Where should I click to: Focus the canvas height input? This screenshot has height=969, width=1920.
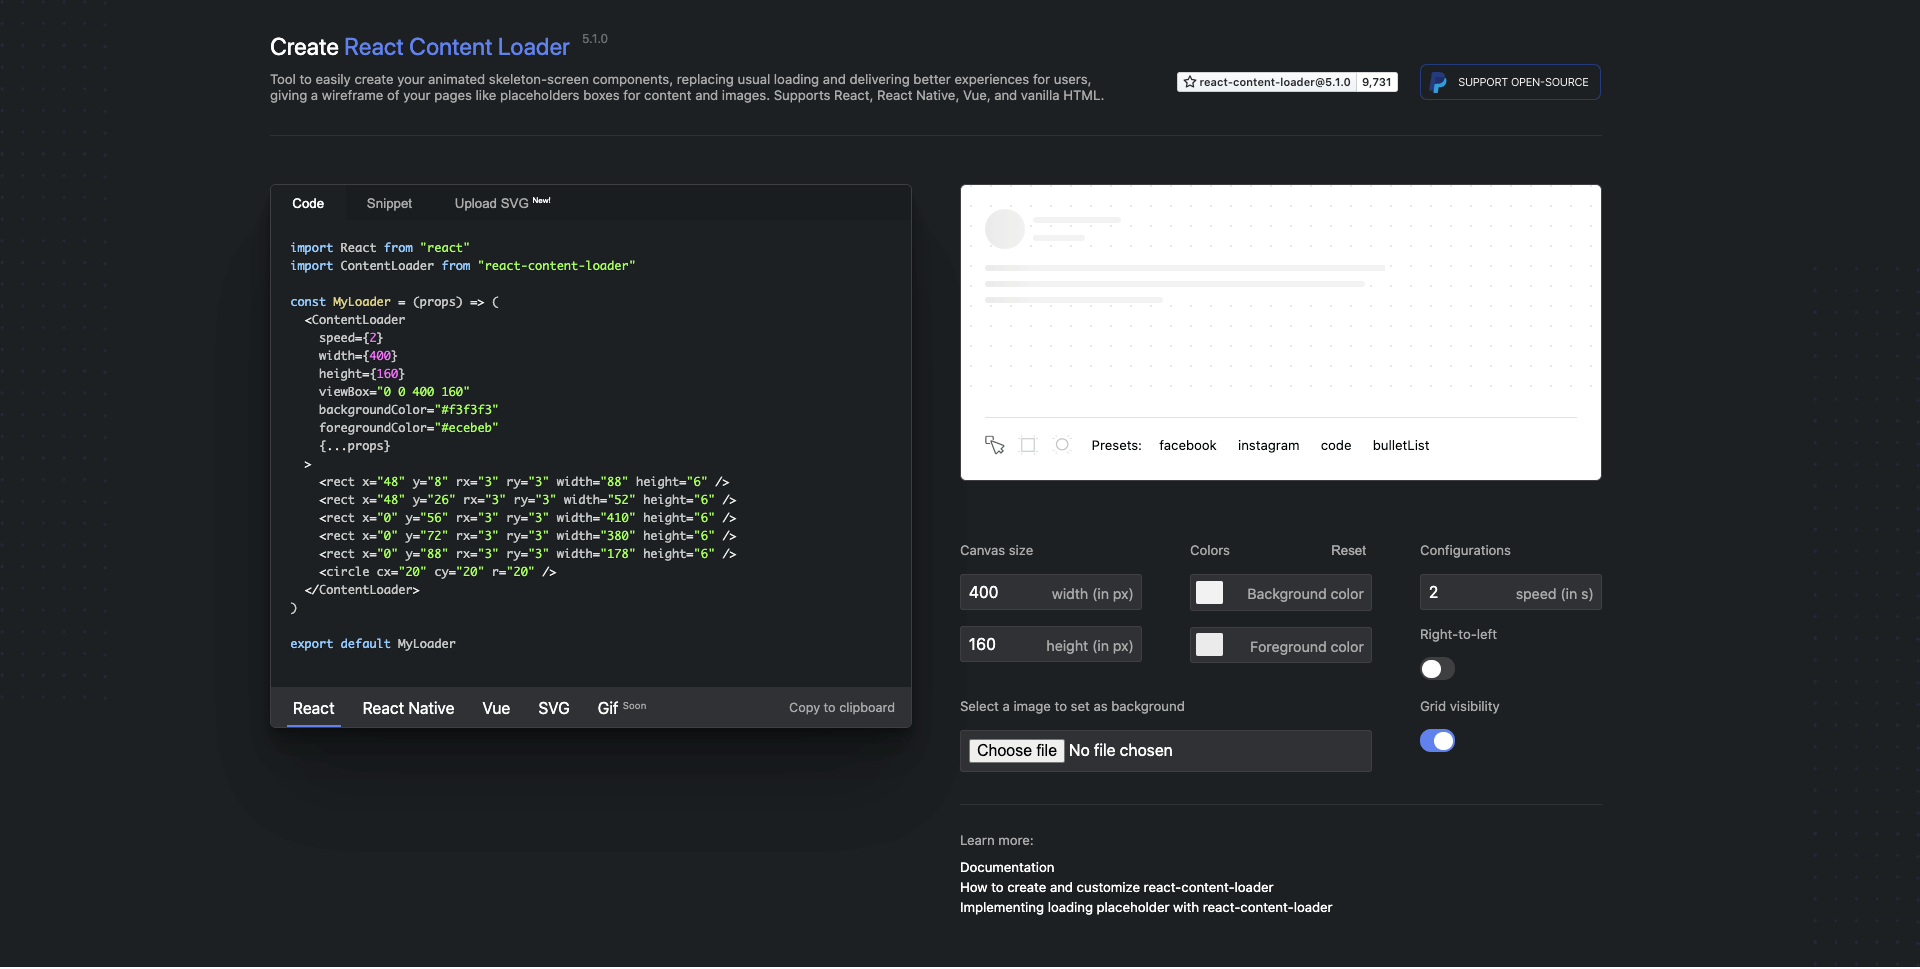click(x=1051, y=645)
